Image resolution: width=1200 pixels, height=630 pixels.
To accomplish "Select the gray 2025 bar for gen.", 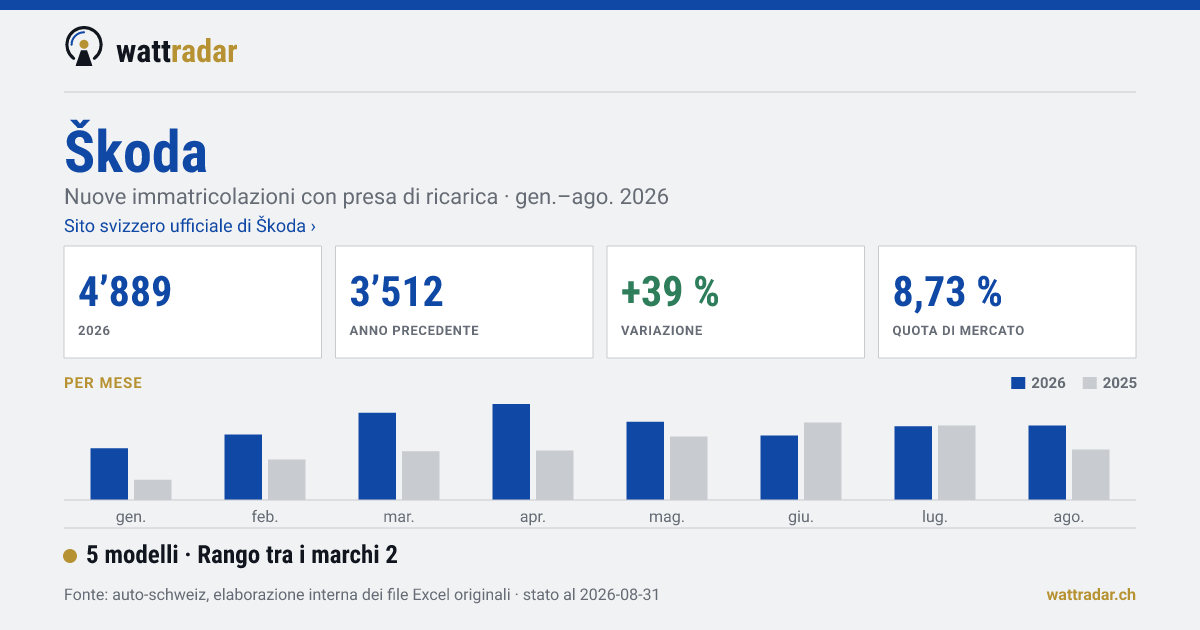I will (153, 490).
